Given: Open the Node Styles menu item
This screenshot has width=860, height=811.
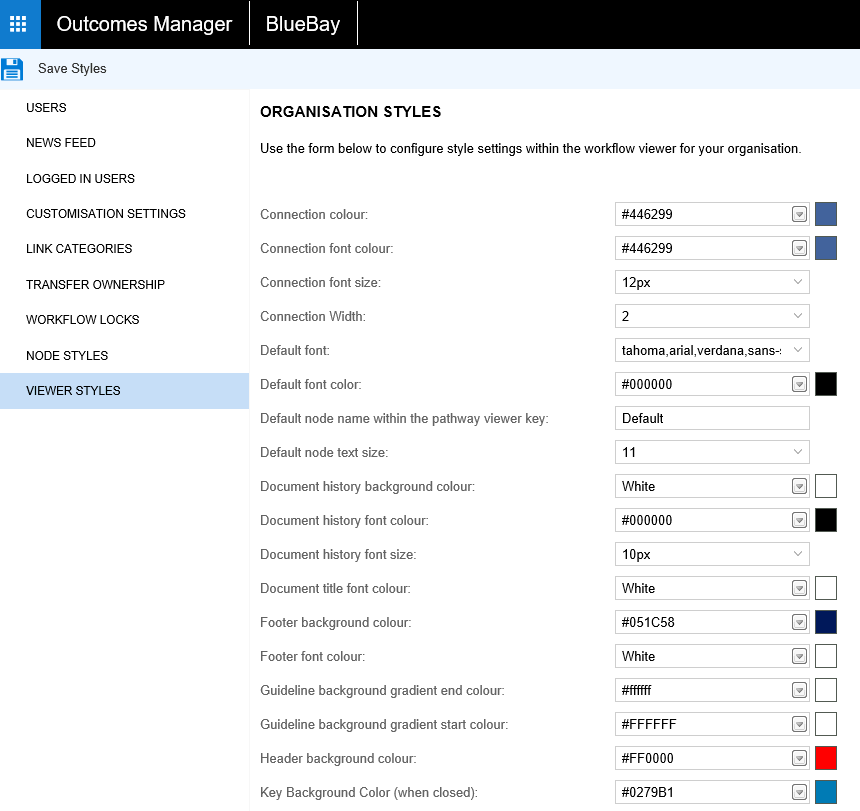Looking at the screenshot, I should click(x=67, y=355).
